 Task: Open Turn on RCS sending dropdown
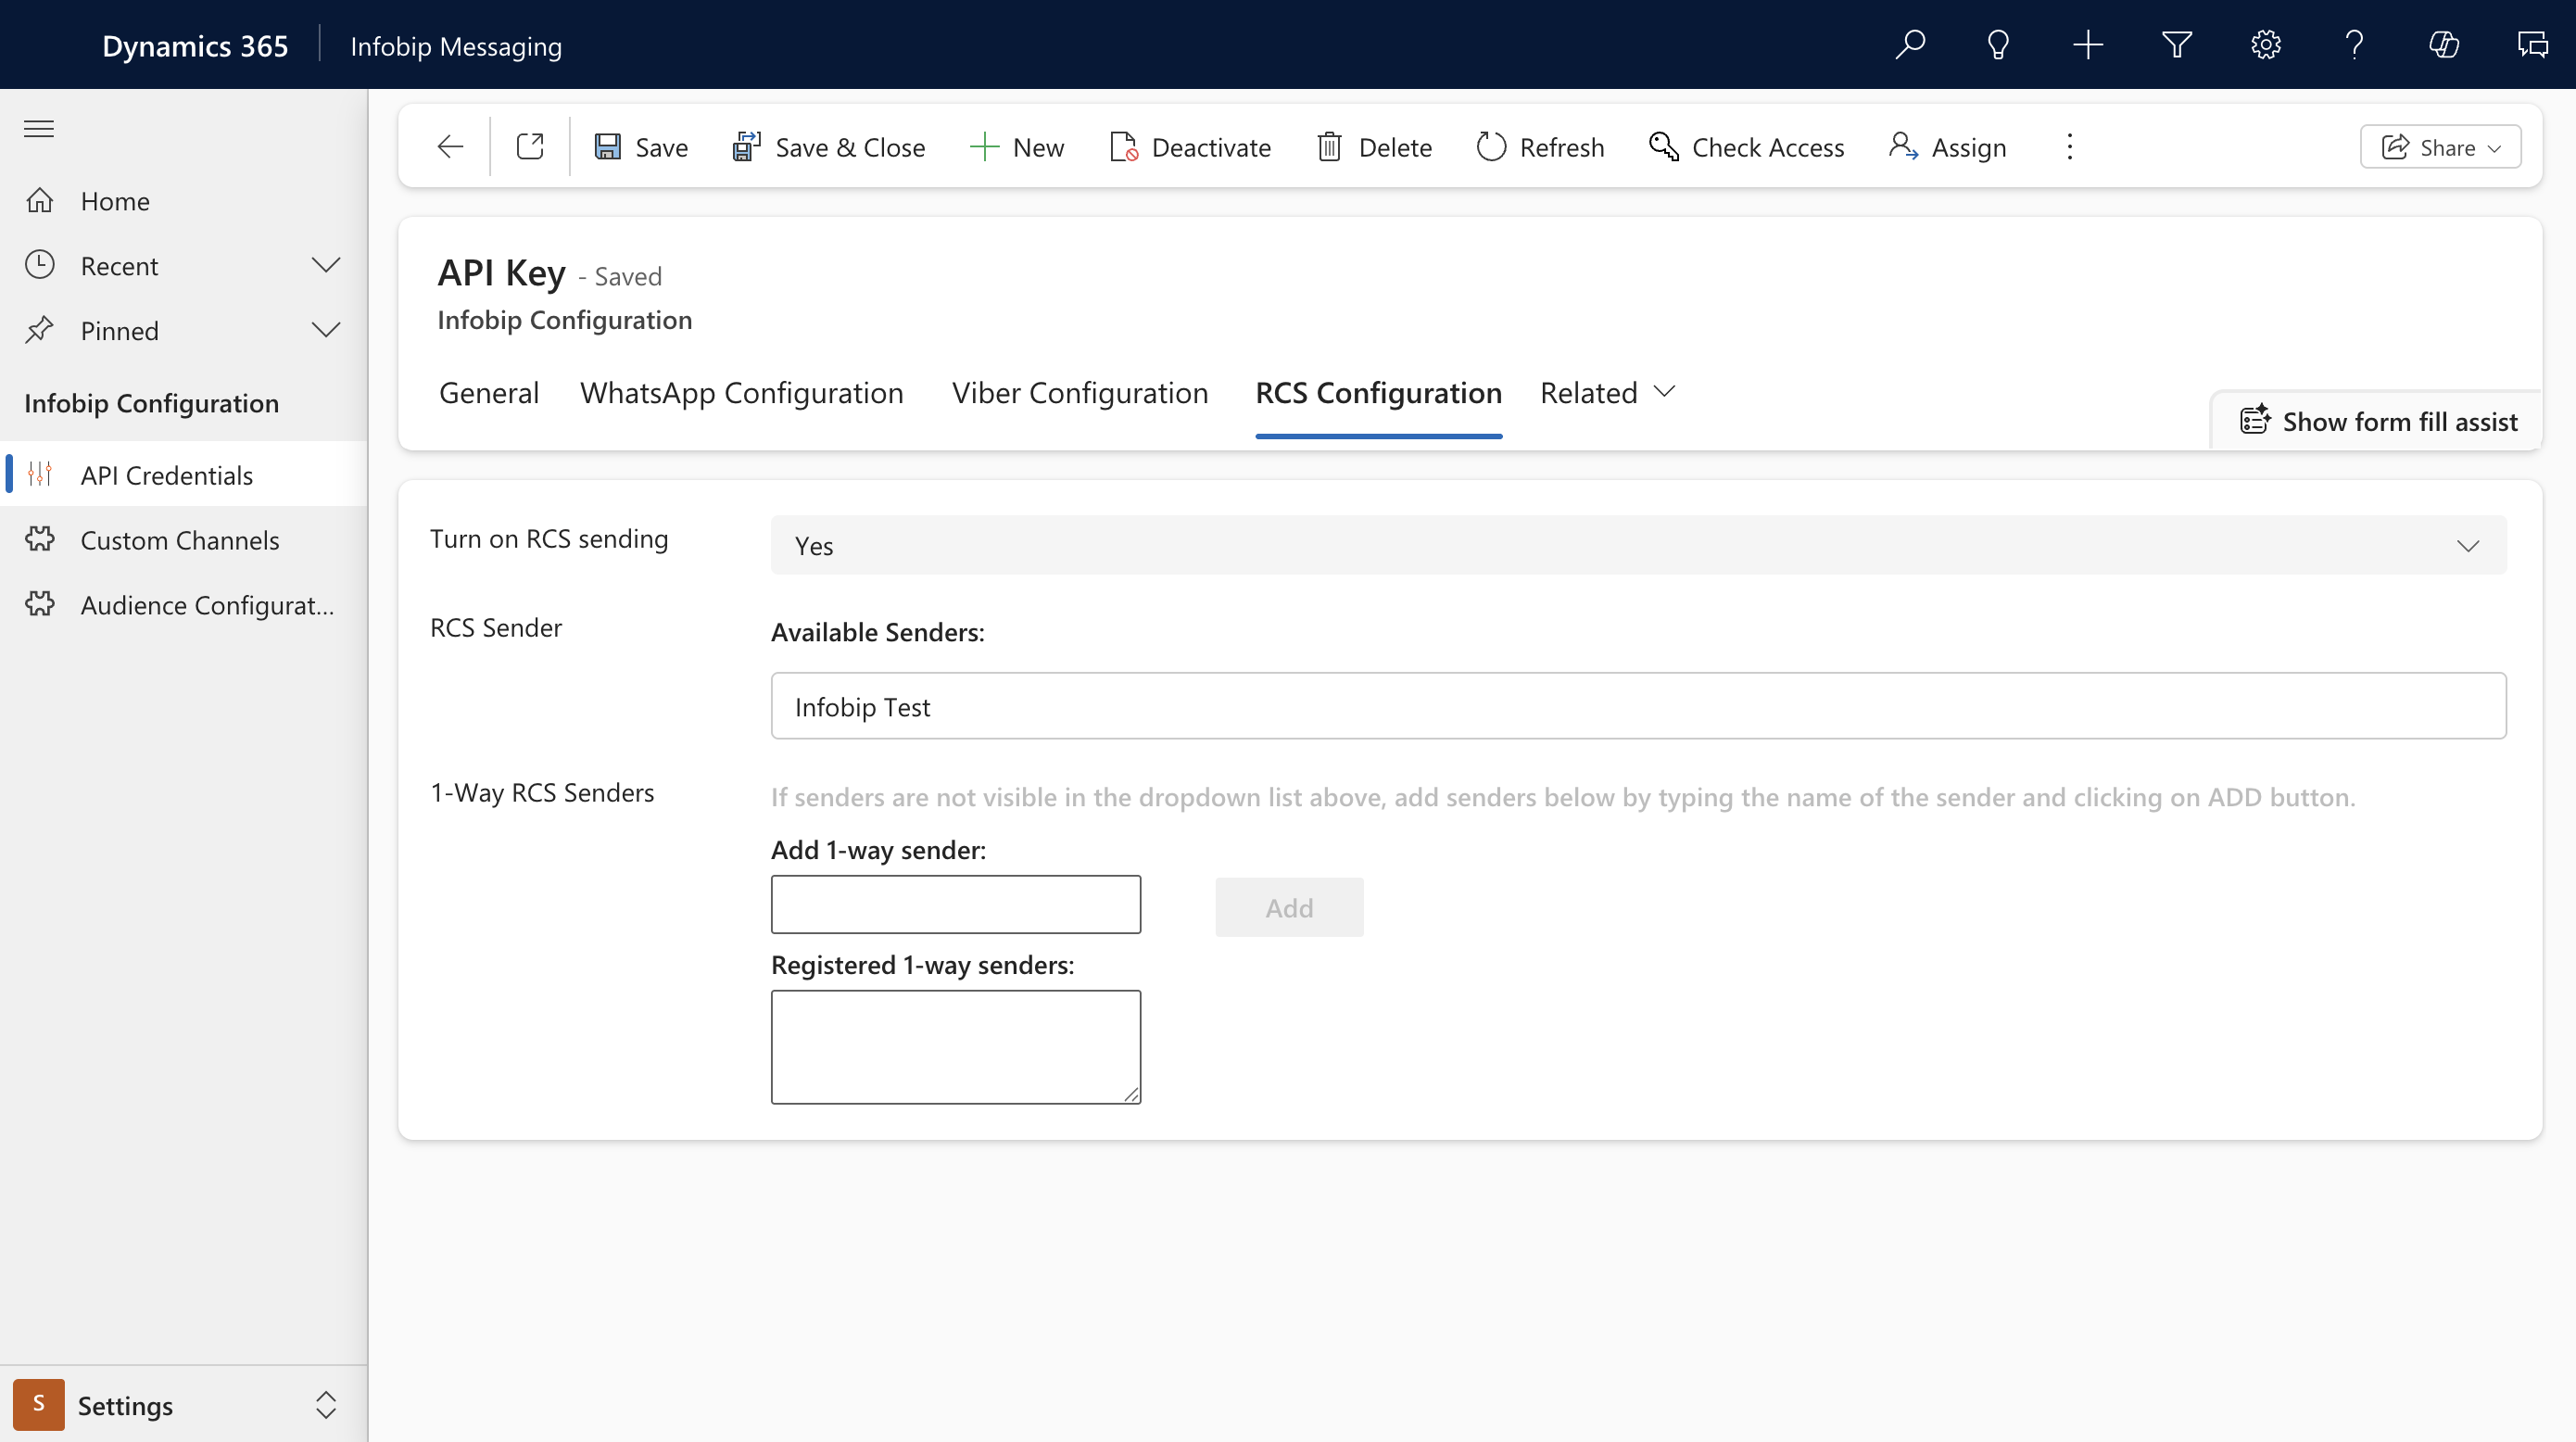(x=1638, y=545)
